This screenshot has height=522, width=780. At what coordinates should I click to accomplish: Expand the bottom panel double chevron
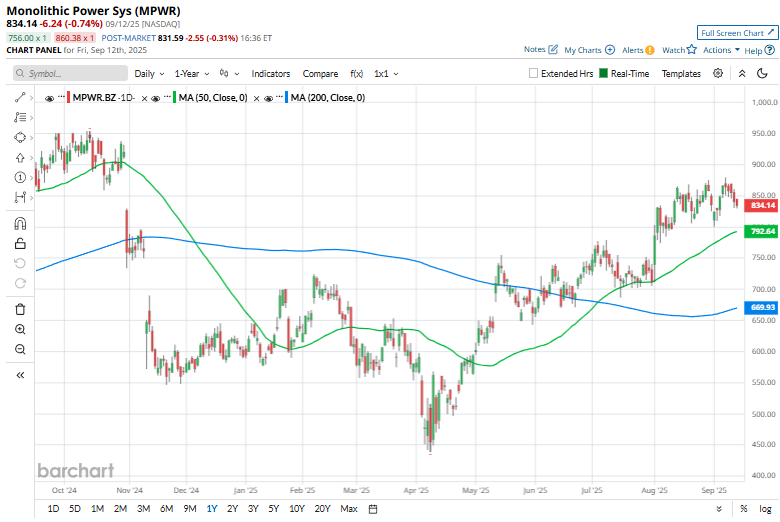click(719, 509)
